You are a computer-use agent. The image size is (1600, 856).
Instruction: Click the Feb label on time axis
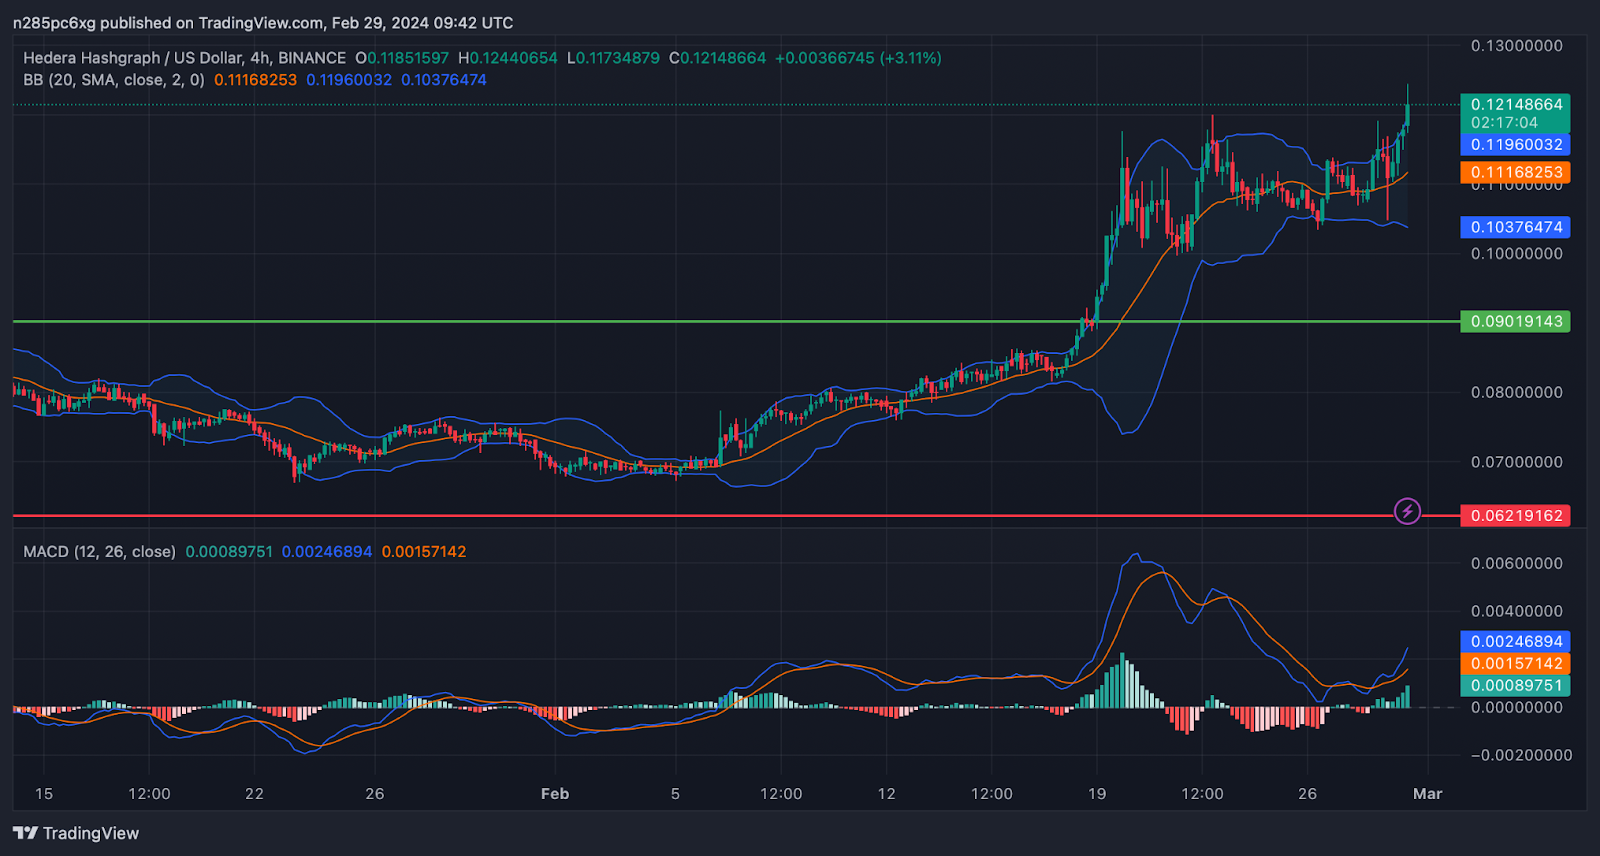(x=554, y=793)
